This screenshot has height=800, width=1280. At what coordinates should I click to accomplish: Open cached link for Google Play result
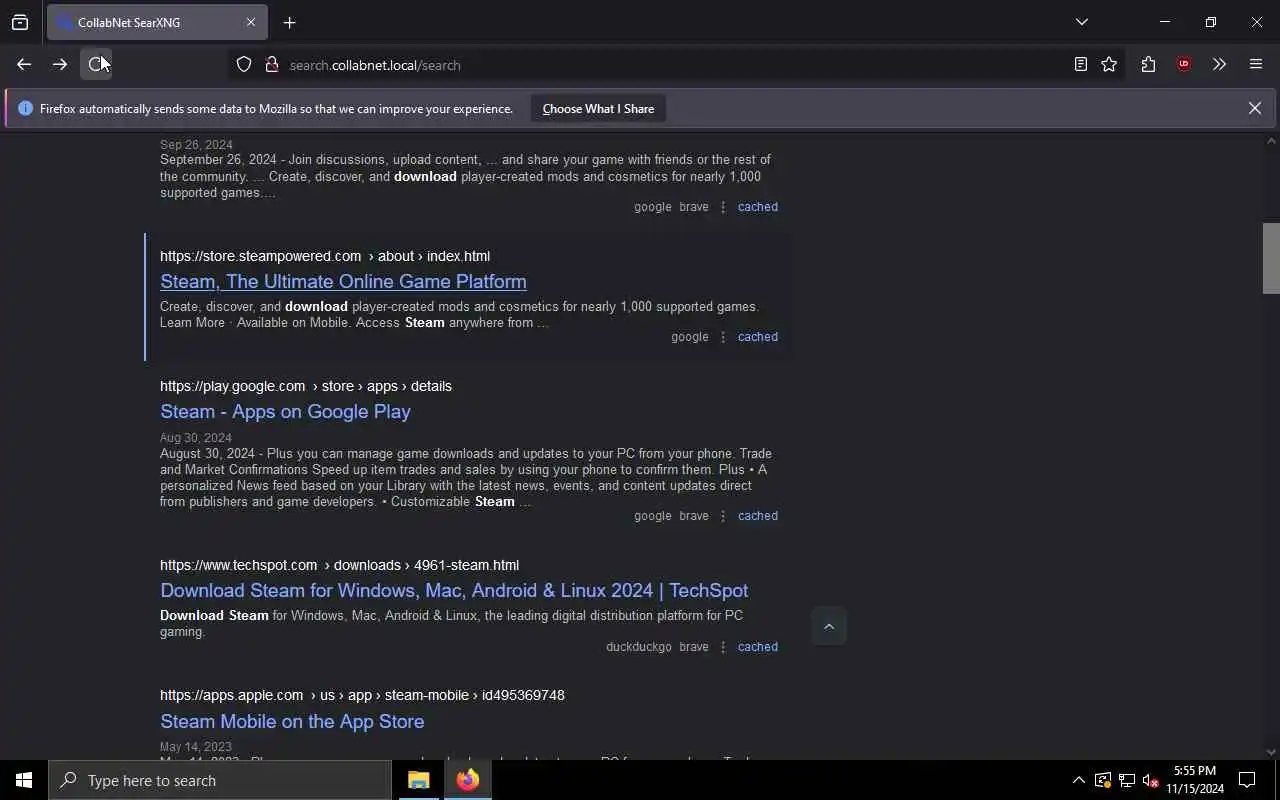pyautogui.click(x=758, y=516)
